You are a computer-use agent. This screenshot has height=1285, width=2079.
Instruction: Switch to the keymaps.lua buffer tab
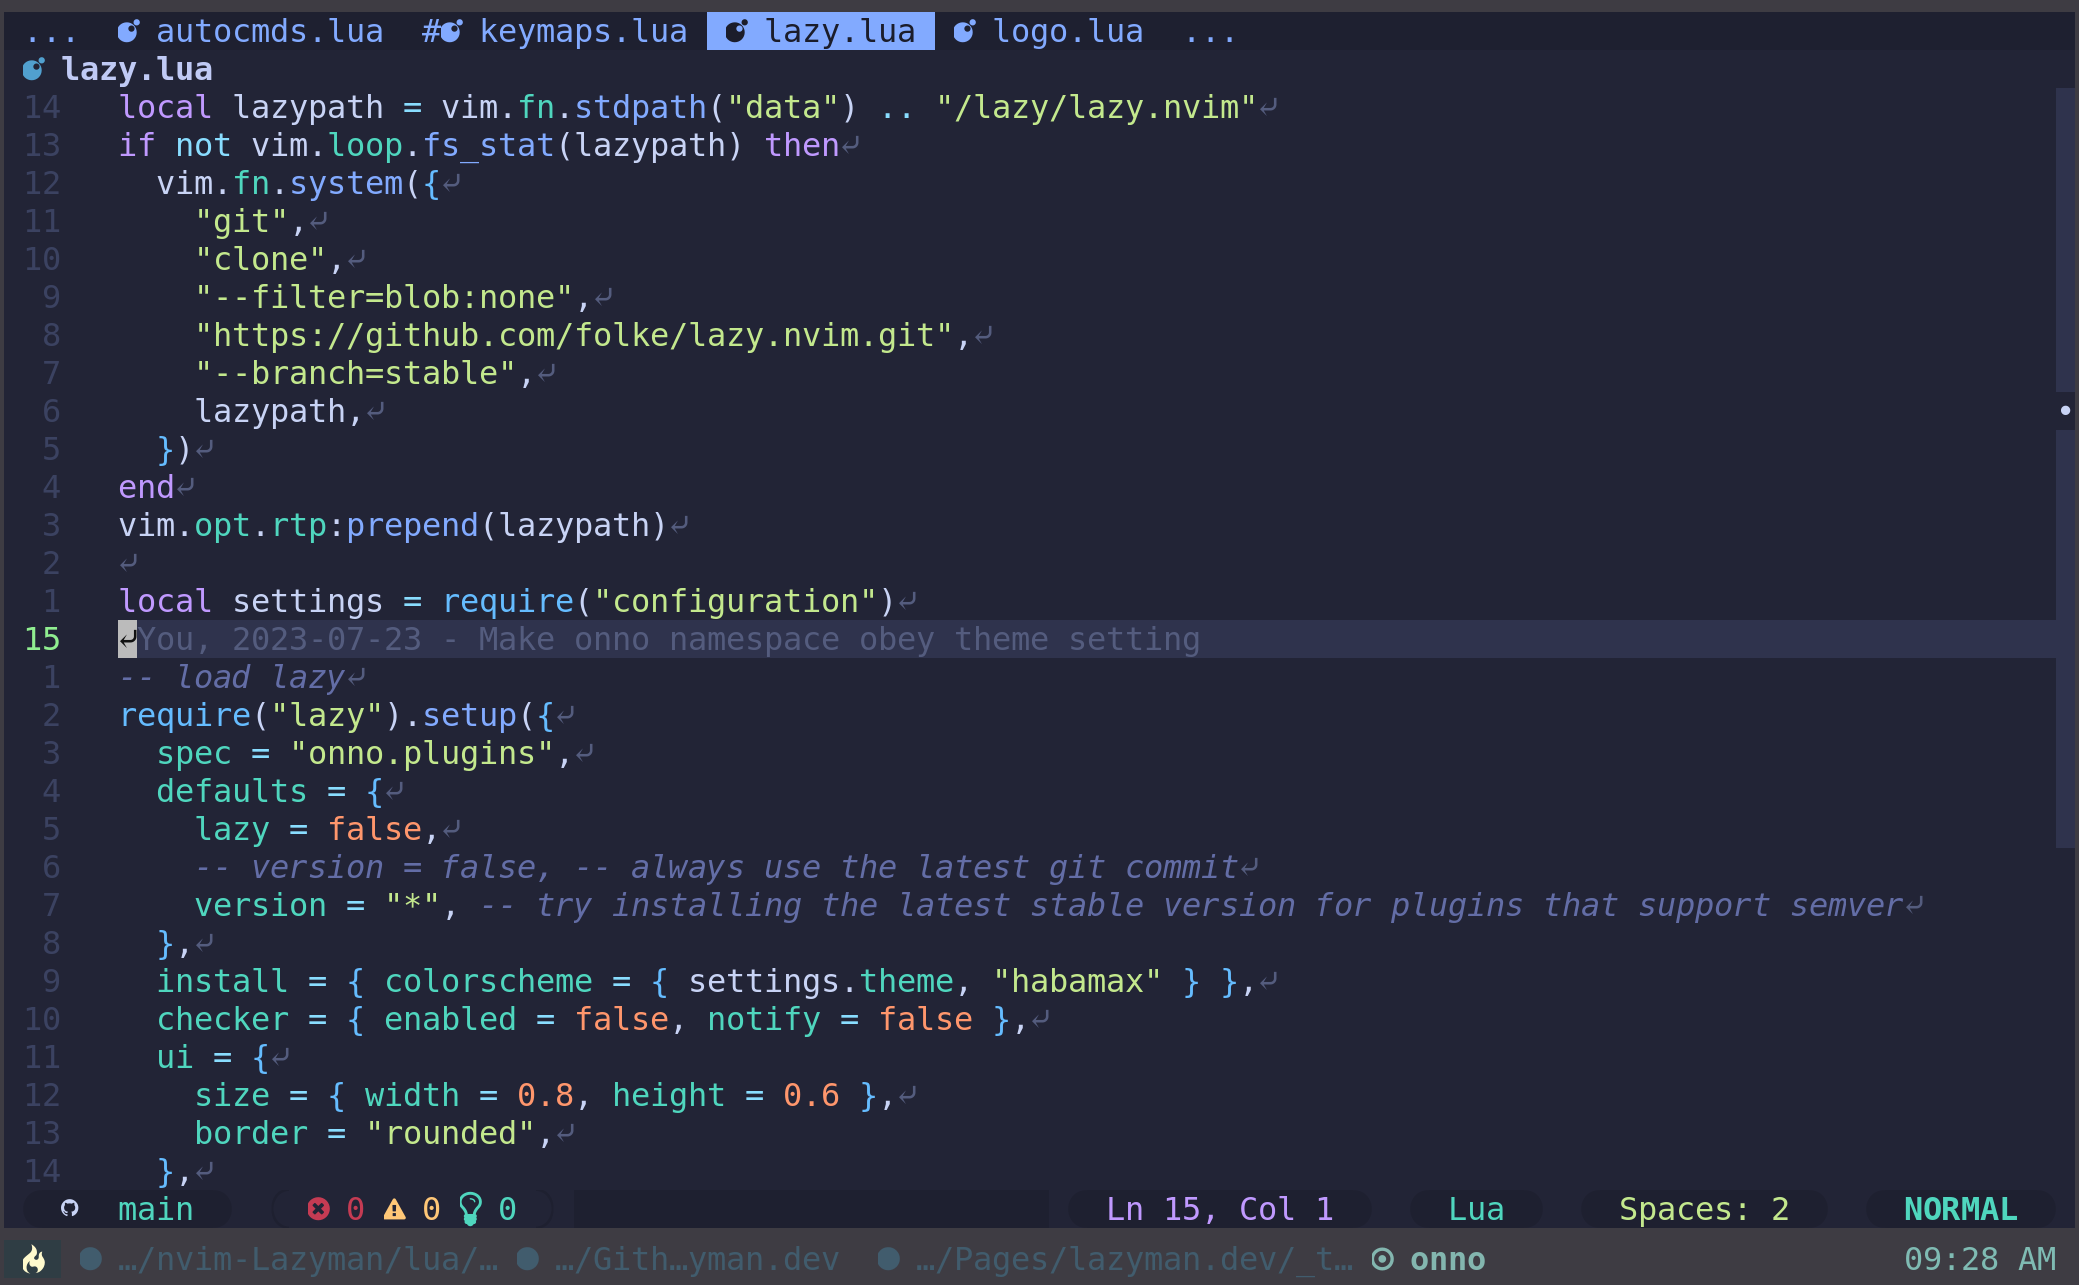coord(582,32)
